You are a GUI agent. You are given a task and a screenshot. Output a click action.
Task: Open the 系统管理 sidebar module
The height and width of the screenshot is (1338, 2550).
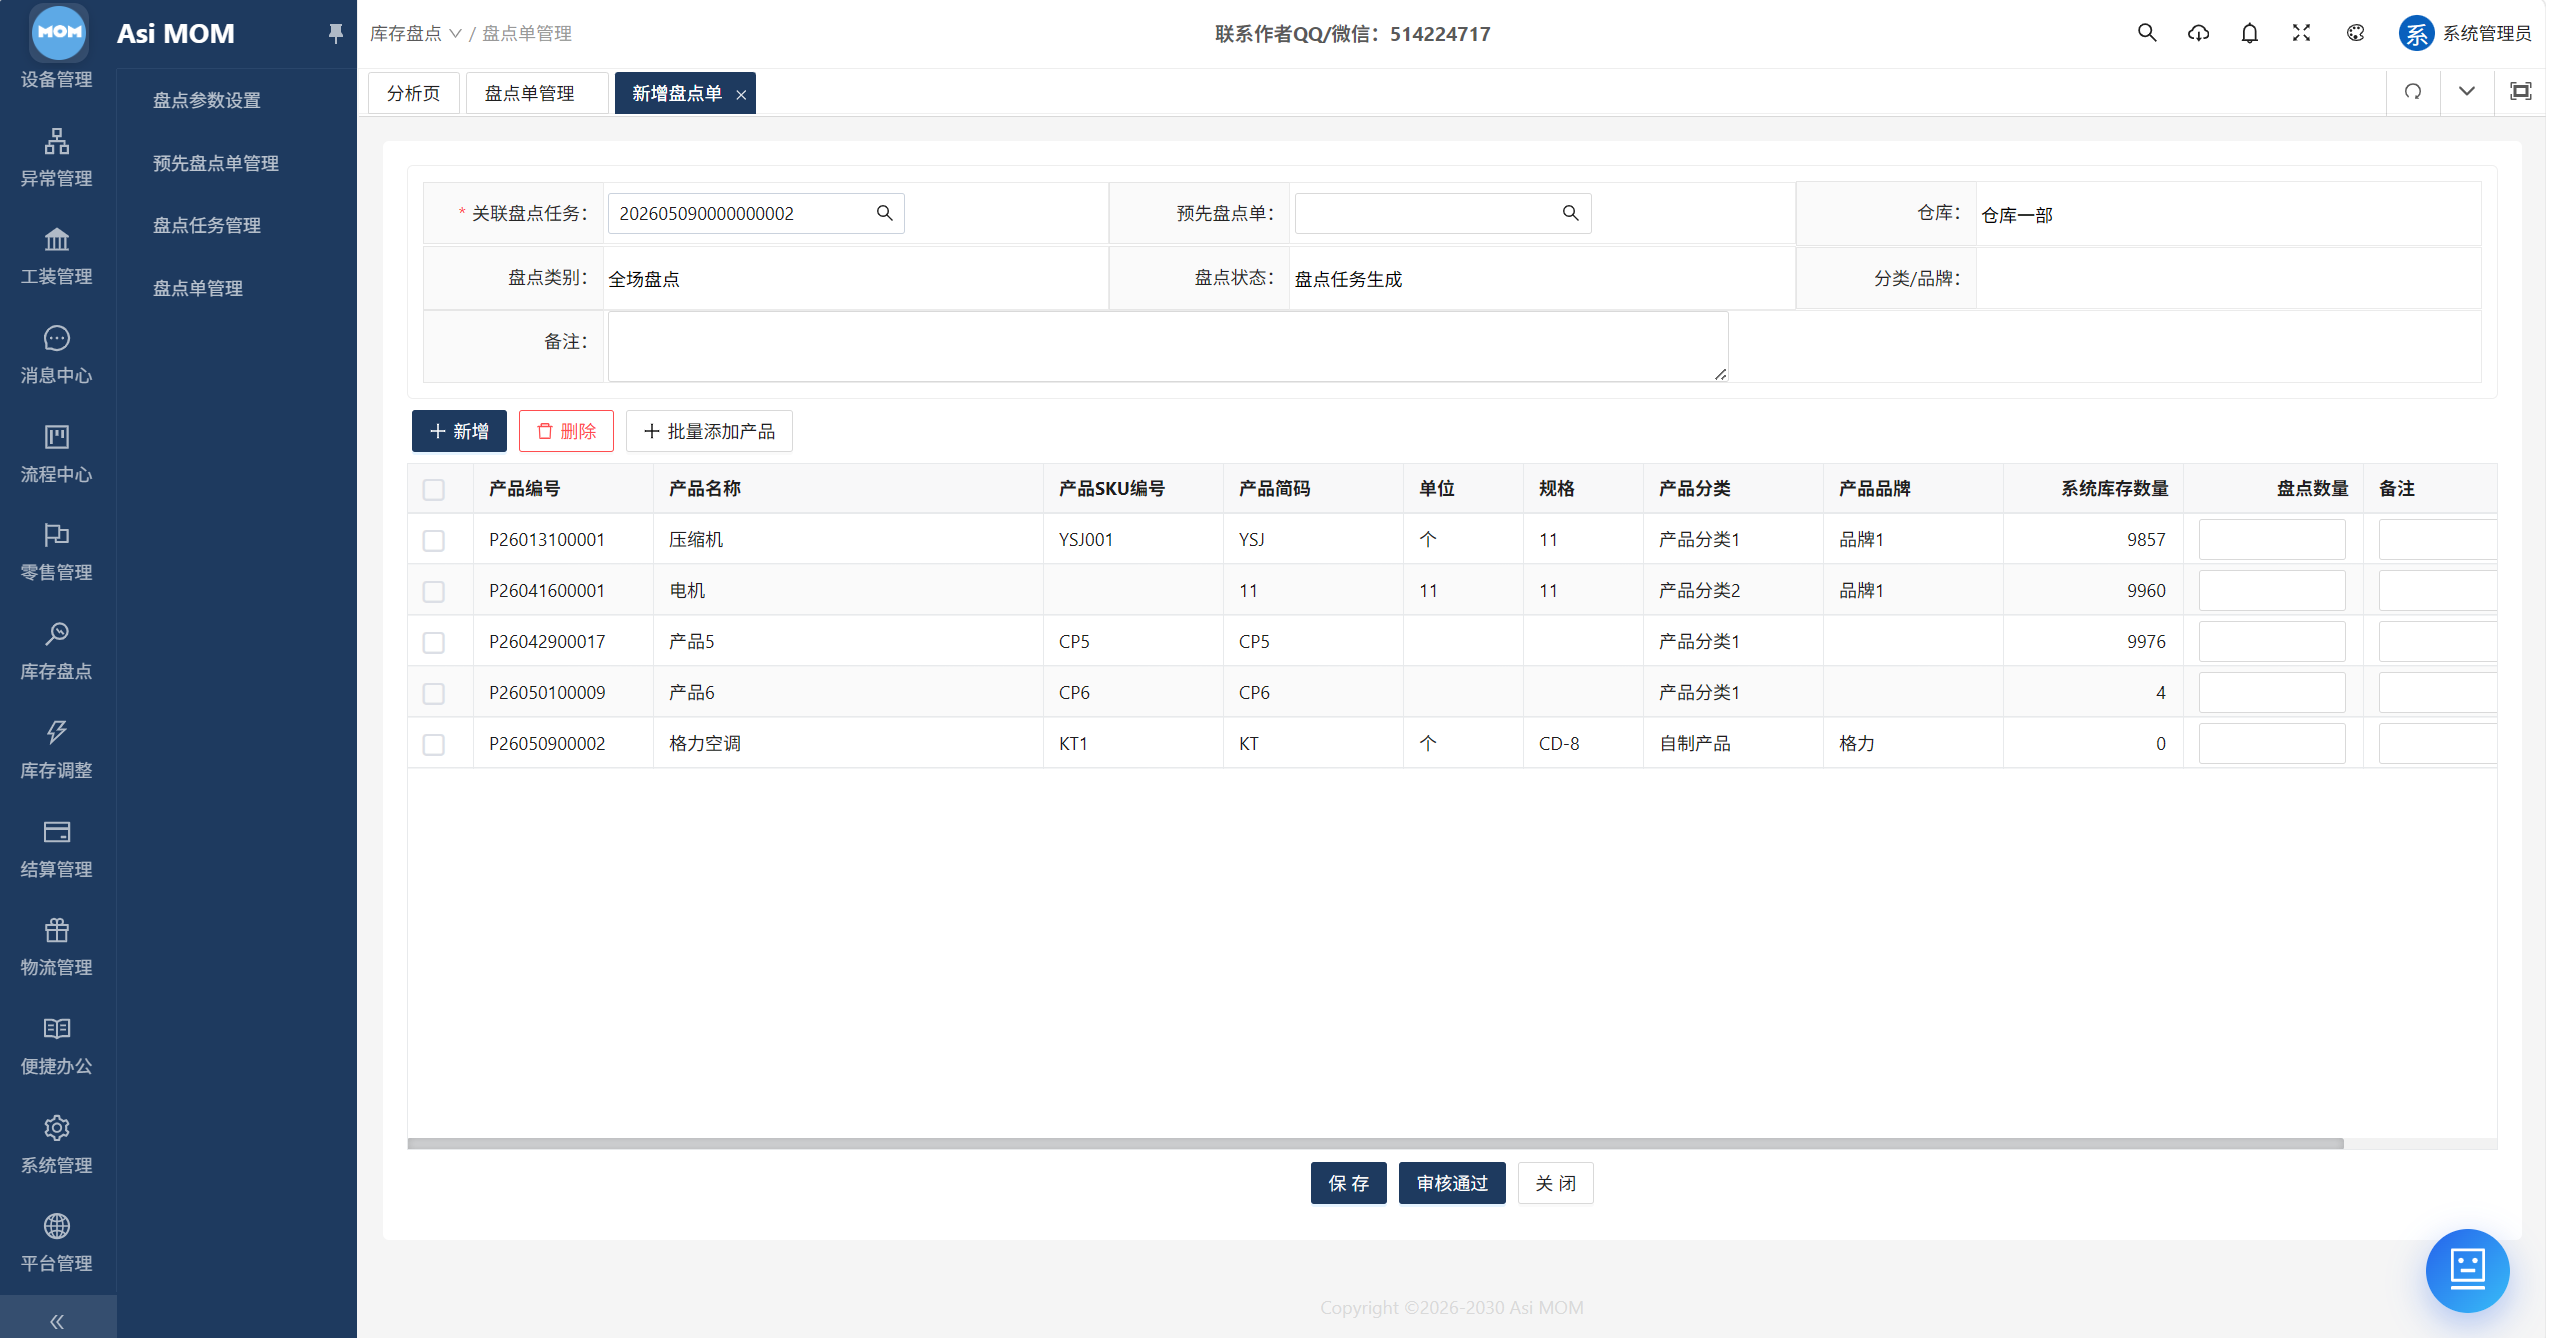[57, 1145]
